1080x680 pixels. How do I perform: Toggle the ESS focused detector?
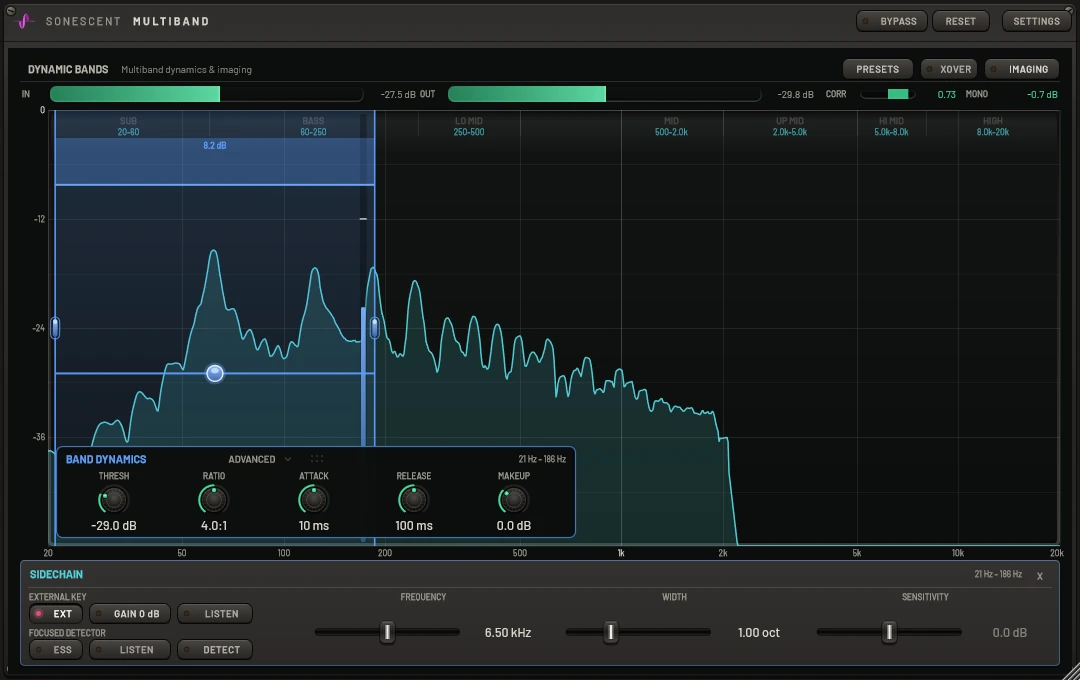pos(55,650)
